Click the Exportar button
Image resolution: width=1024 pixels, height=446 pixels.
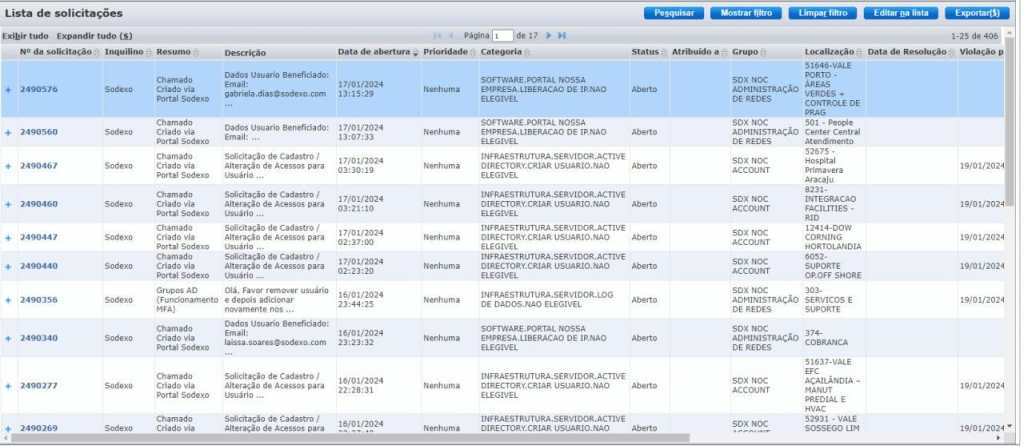click(x=976, y=13)
